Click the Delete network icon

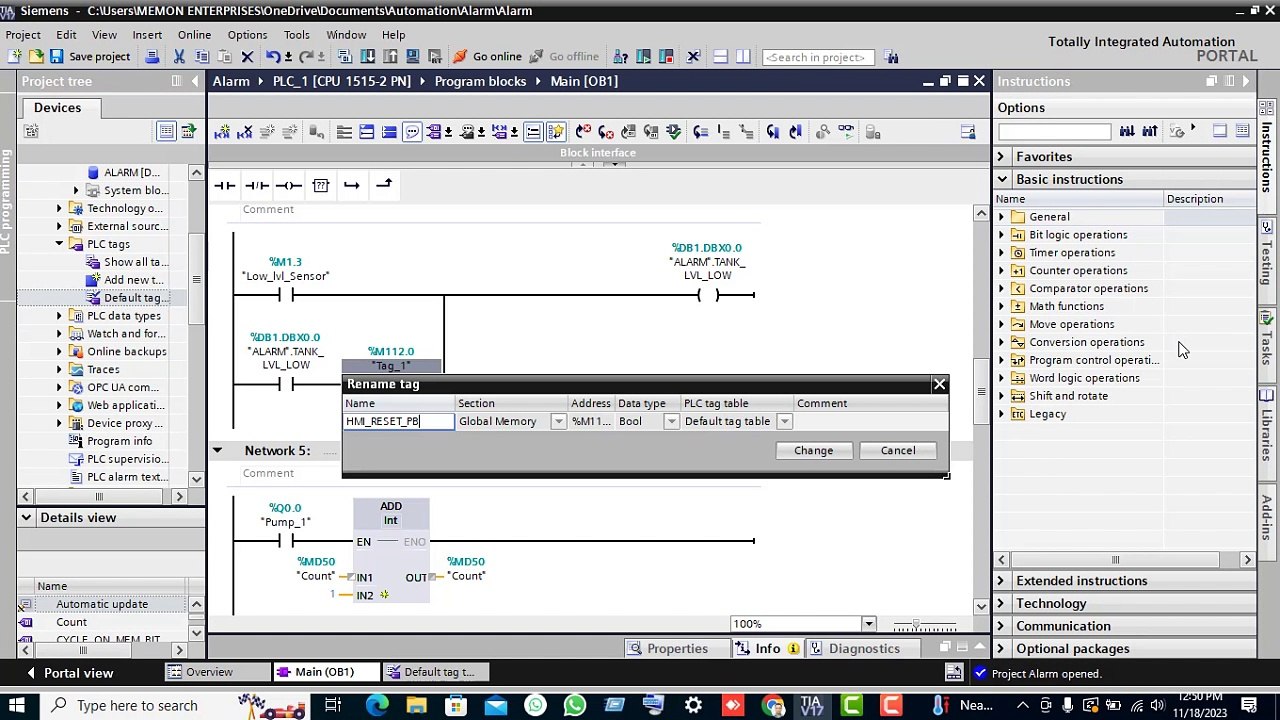[245, 132]
